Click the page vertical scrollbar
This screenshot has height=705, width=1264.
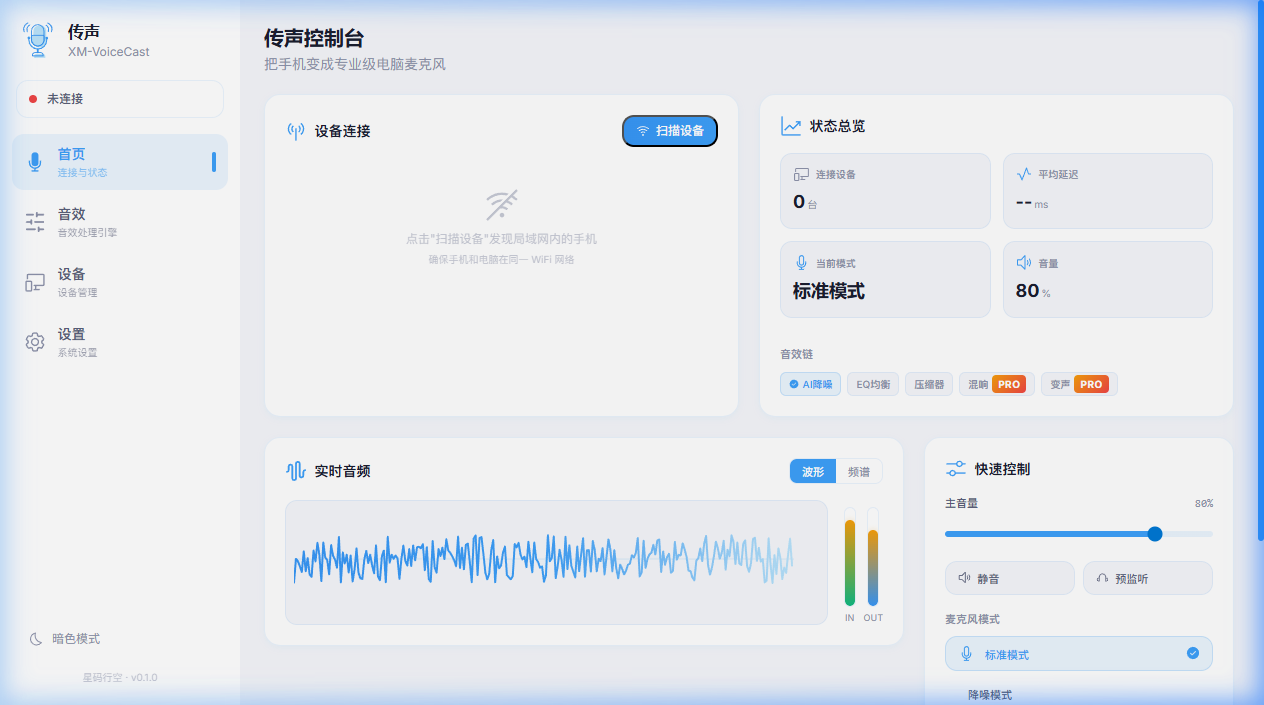[x=1260, y=270]
